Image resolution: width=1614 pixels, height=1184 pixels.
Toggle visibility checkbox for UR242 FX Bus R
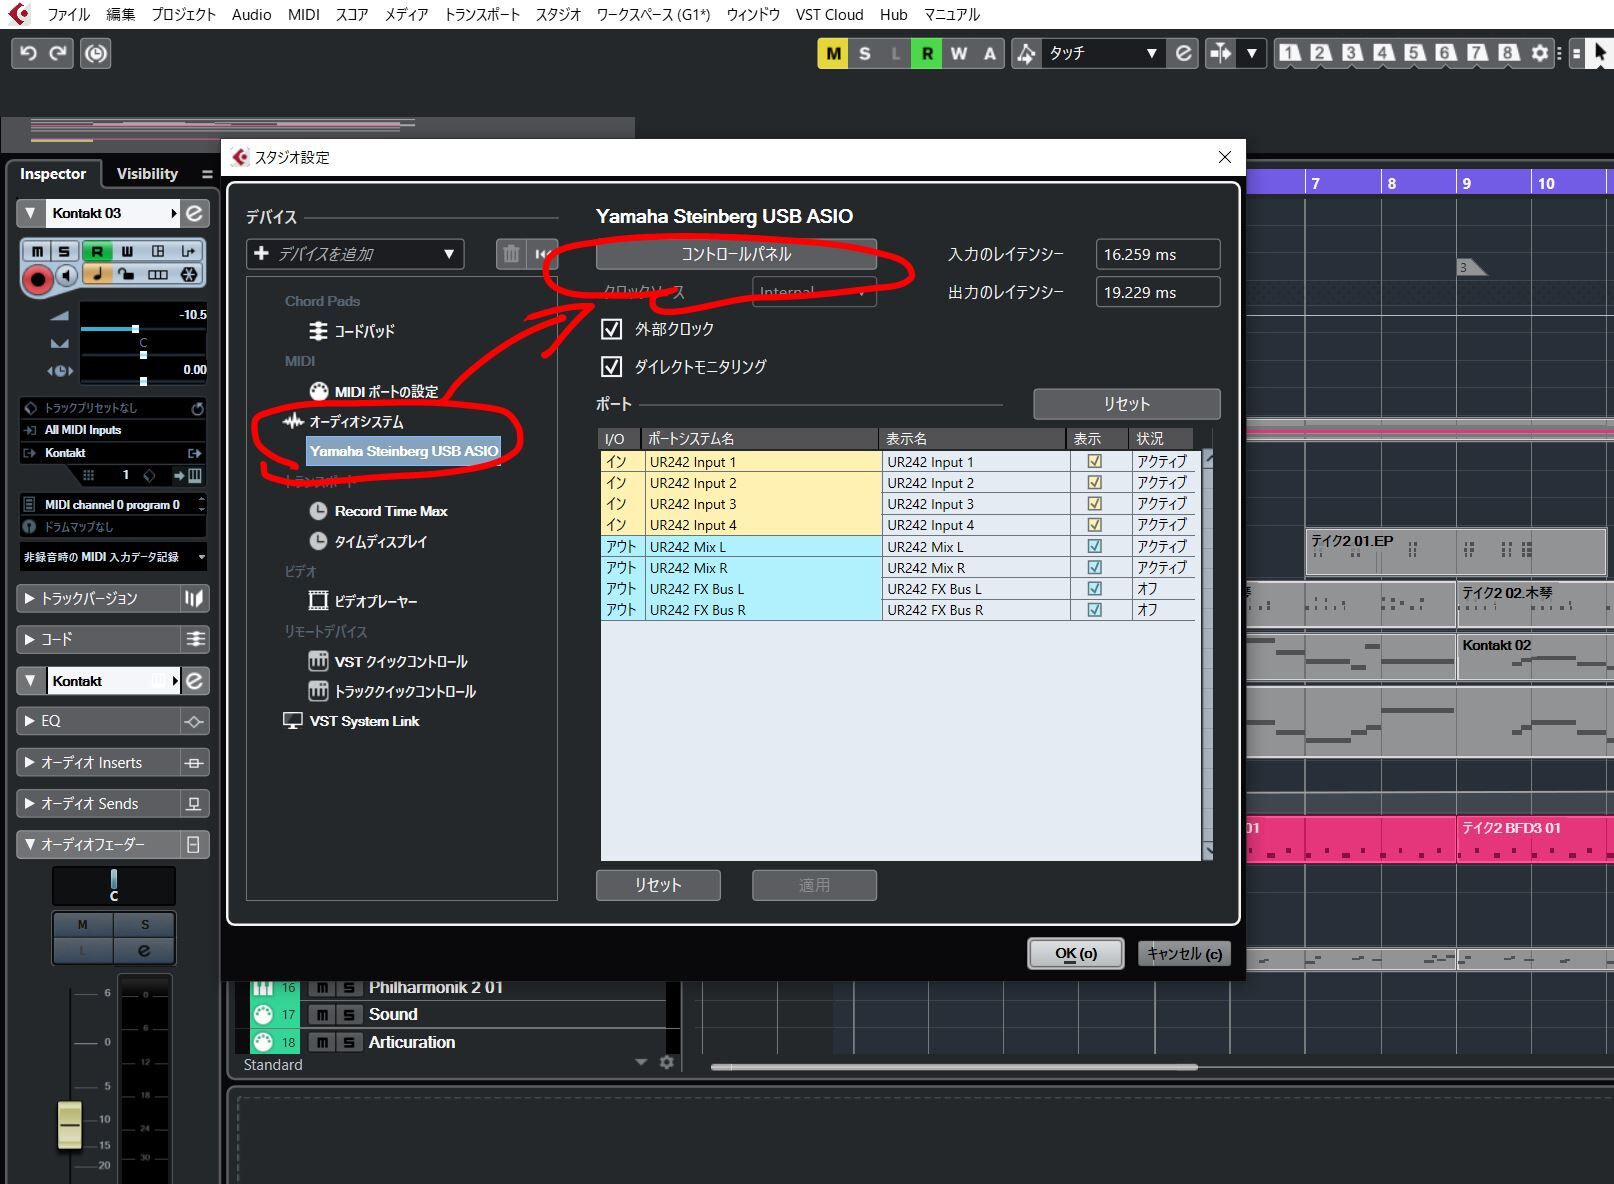[1095, 610]
